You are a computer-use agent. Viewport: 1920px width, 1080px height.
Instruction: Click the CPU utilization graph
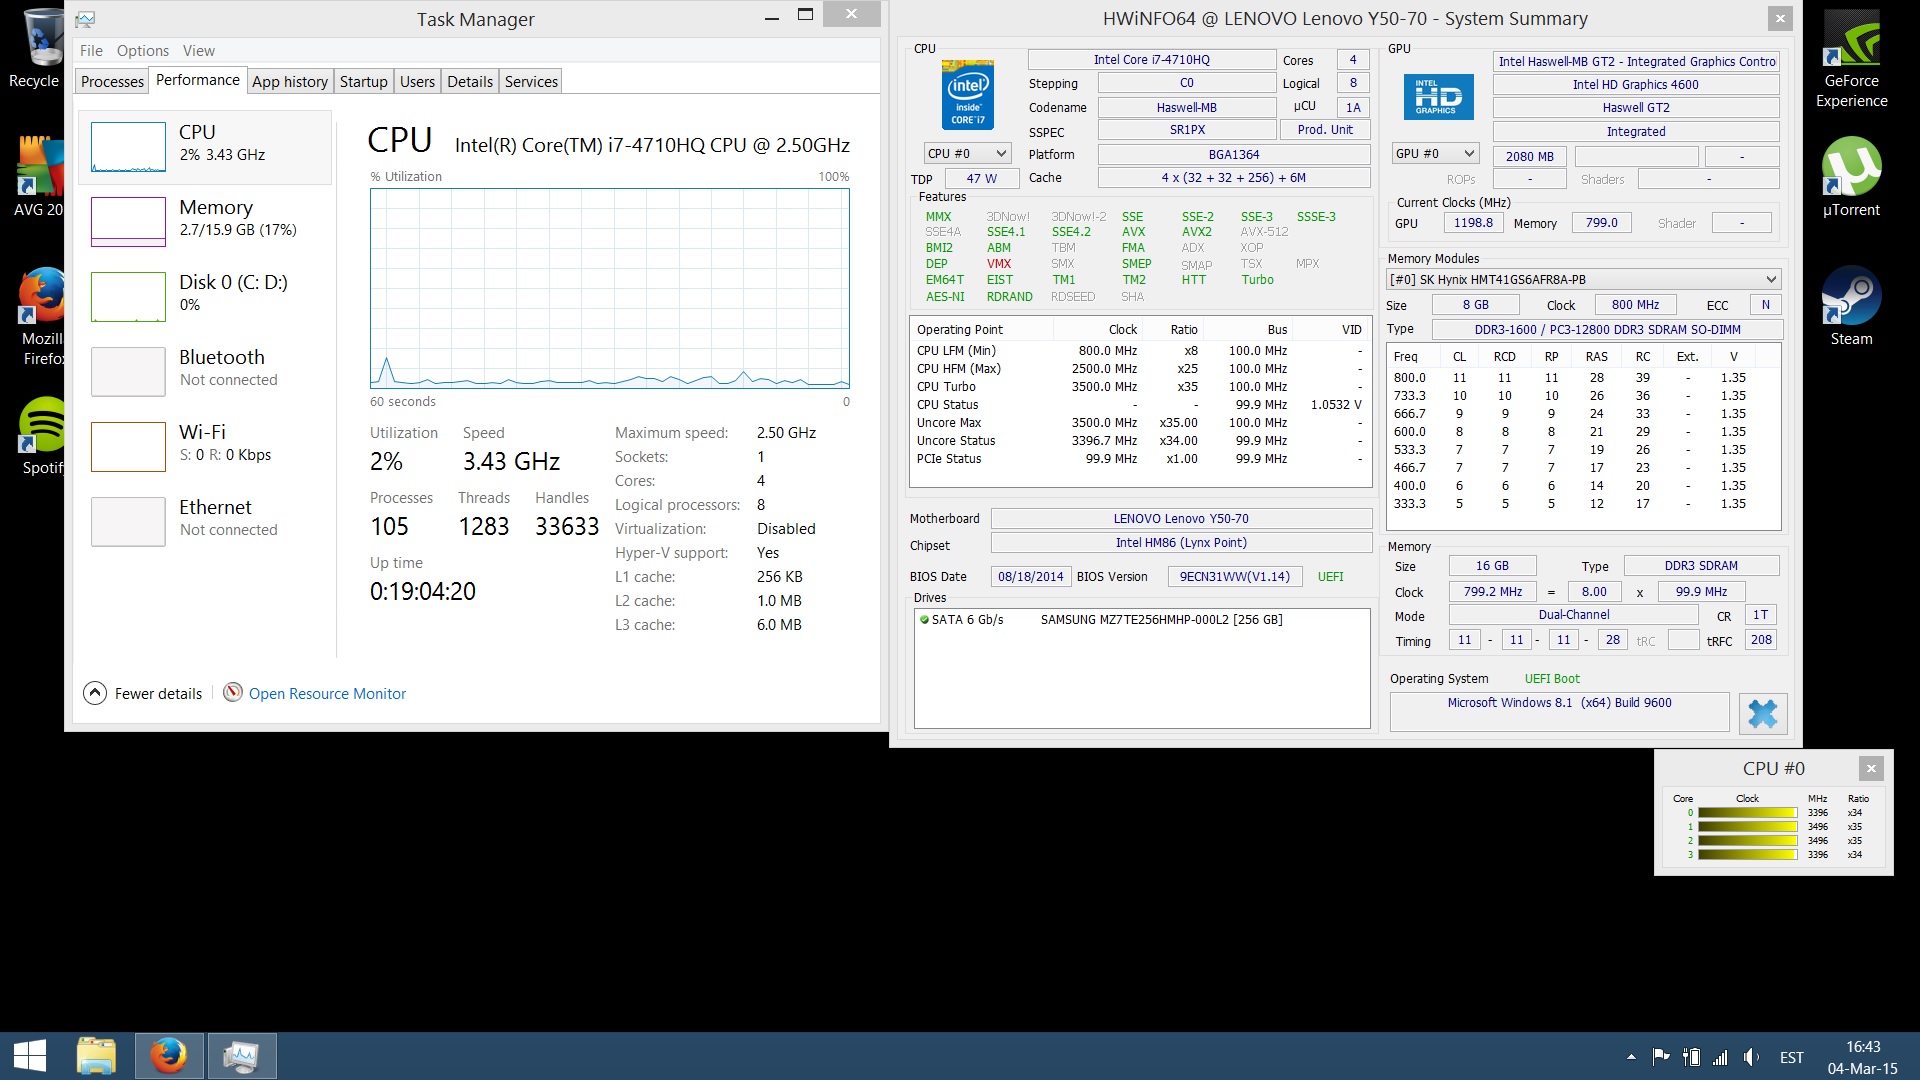[609, 288]
